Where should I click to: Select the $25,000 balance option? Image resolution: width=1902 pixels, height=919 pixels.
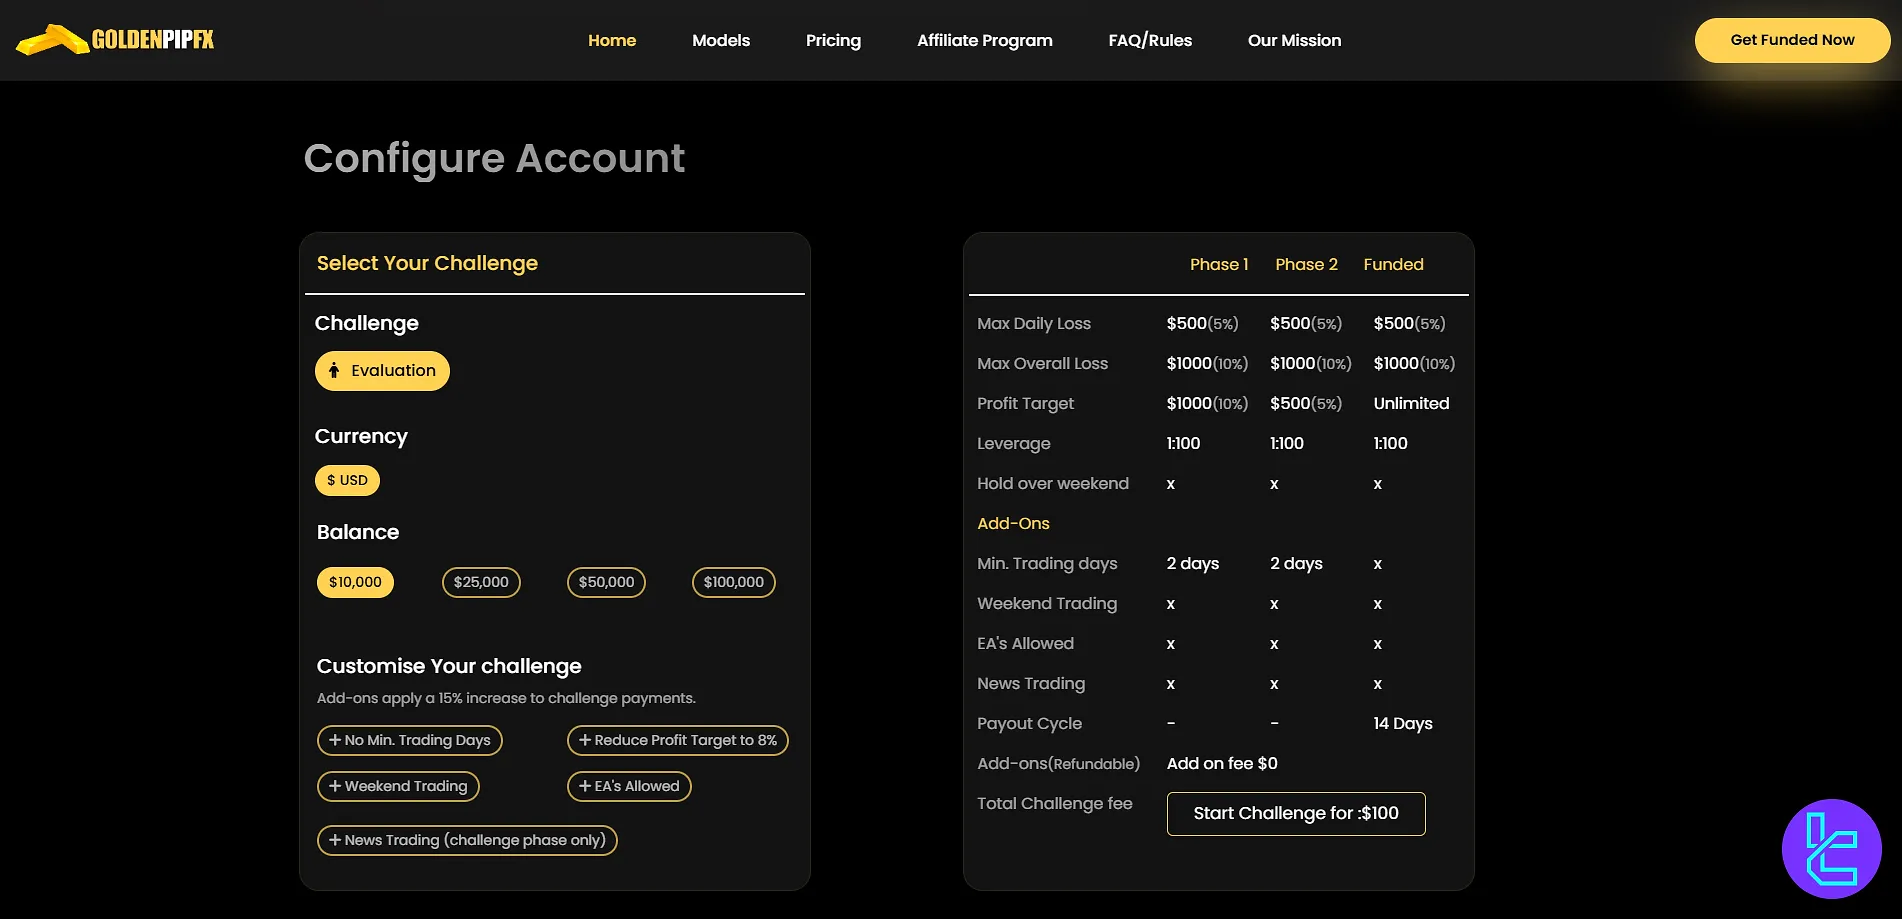coord(481,581)
